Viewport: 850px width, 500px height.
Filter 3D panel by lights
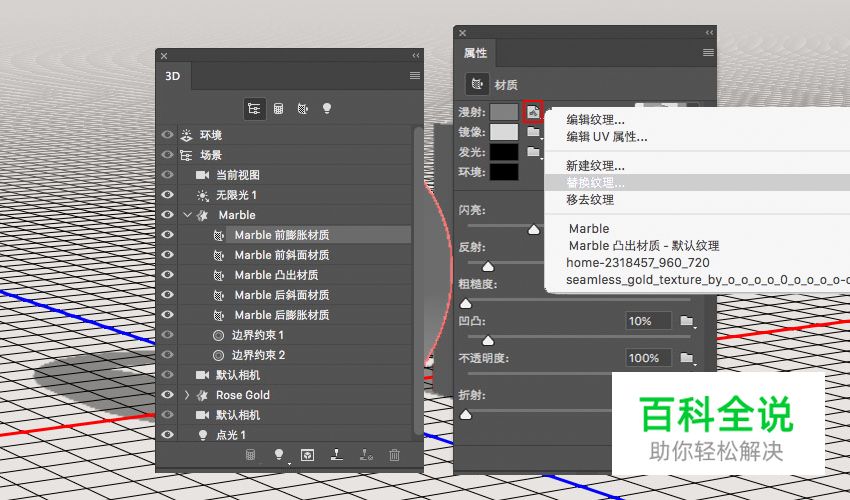[x=326, y=108]
